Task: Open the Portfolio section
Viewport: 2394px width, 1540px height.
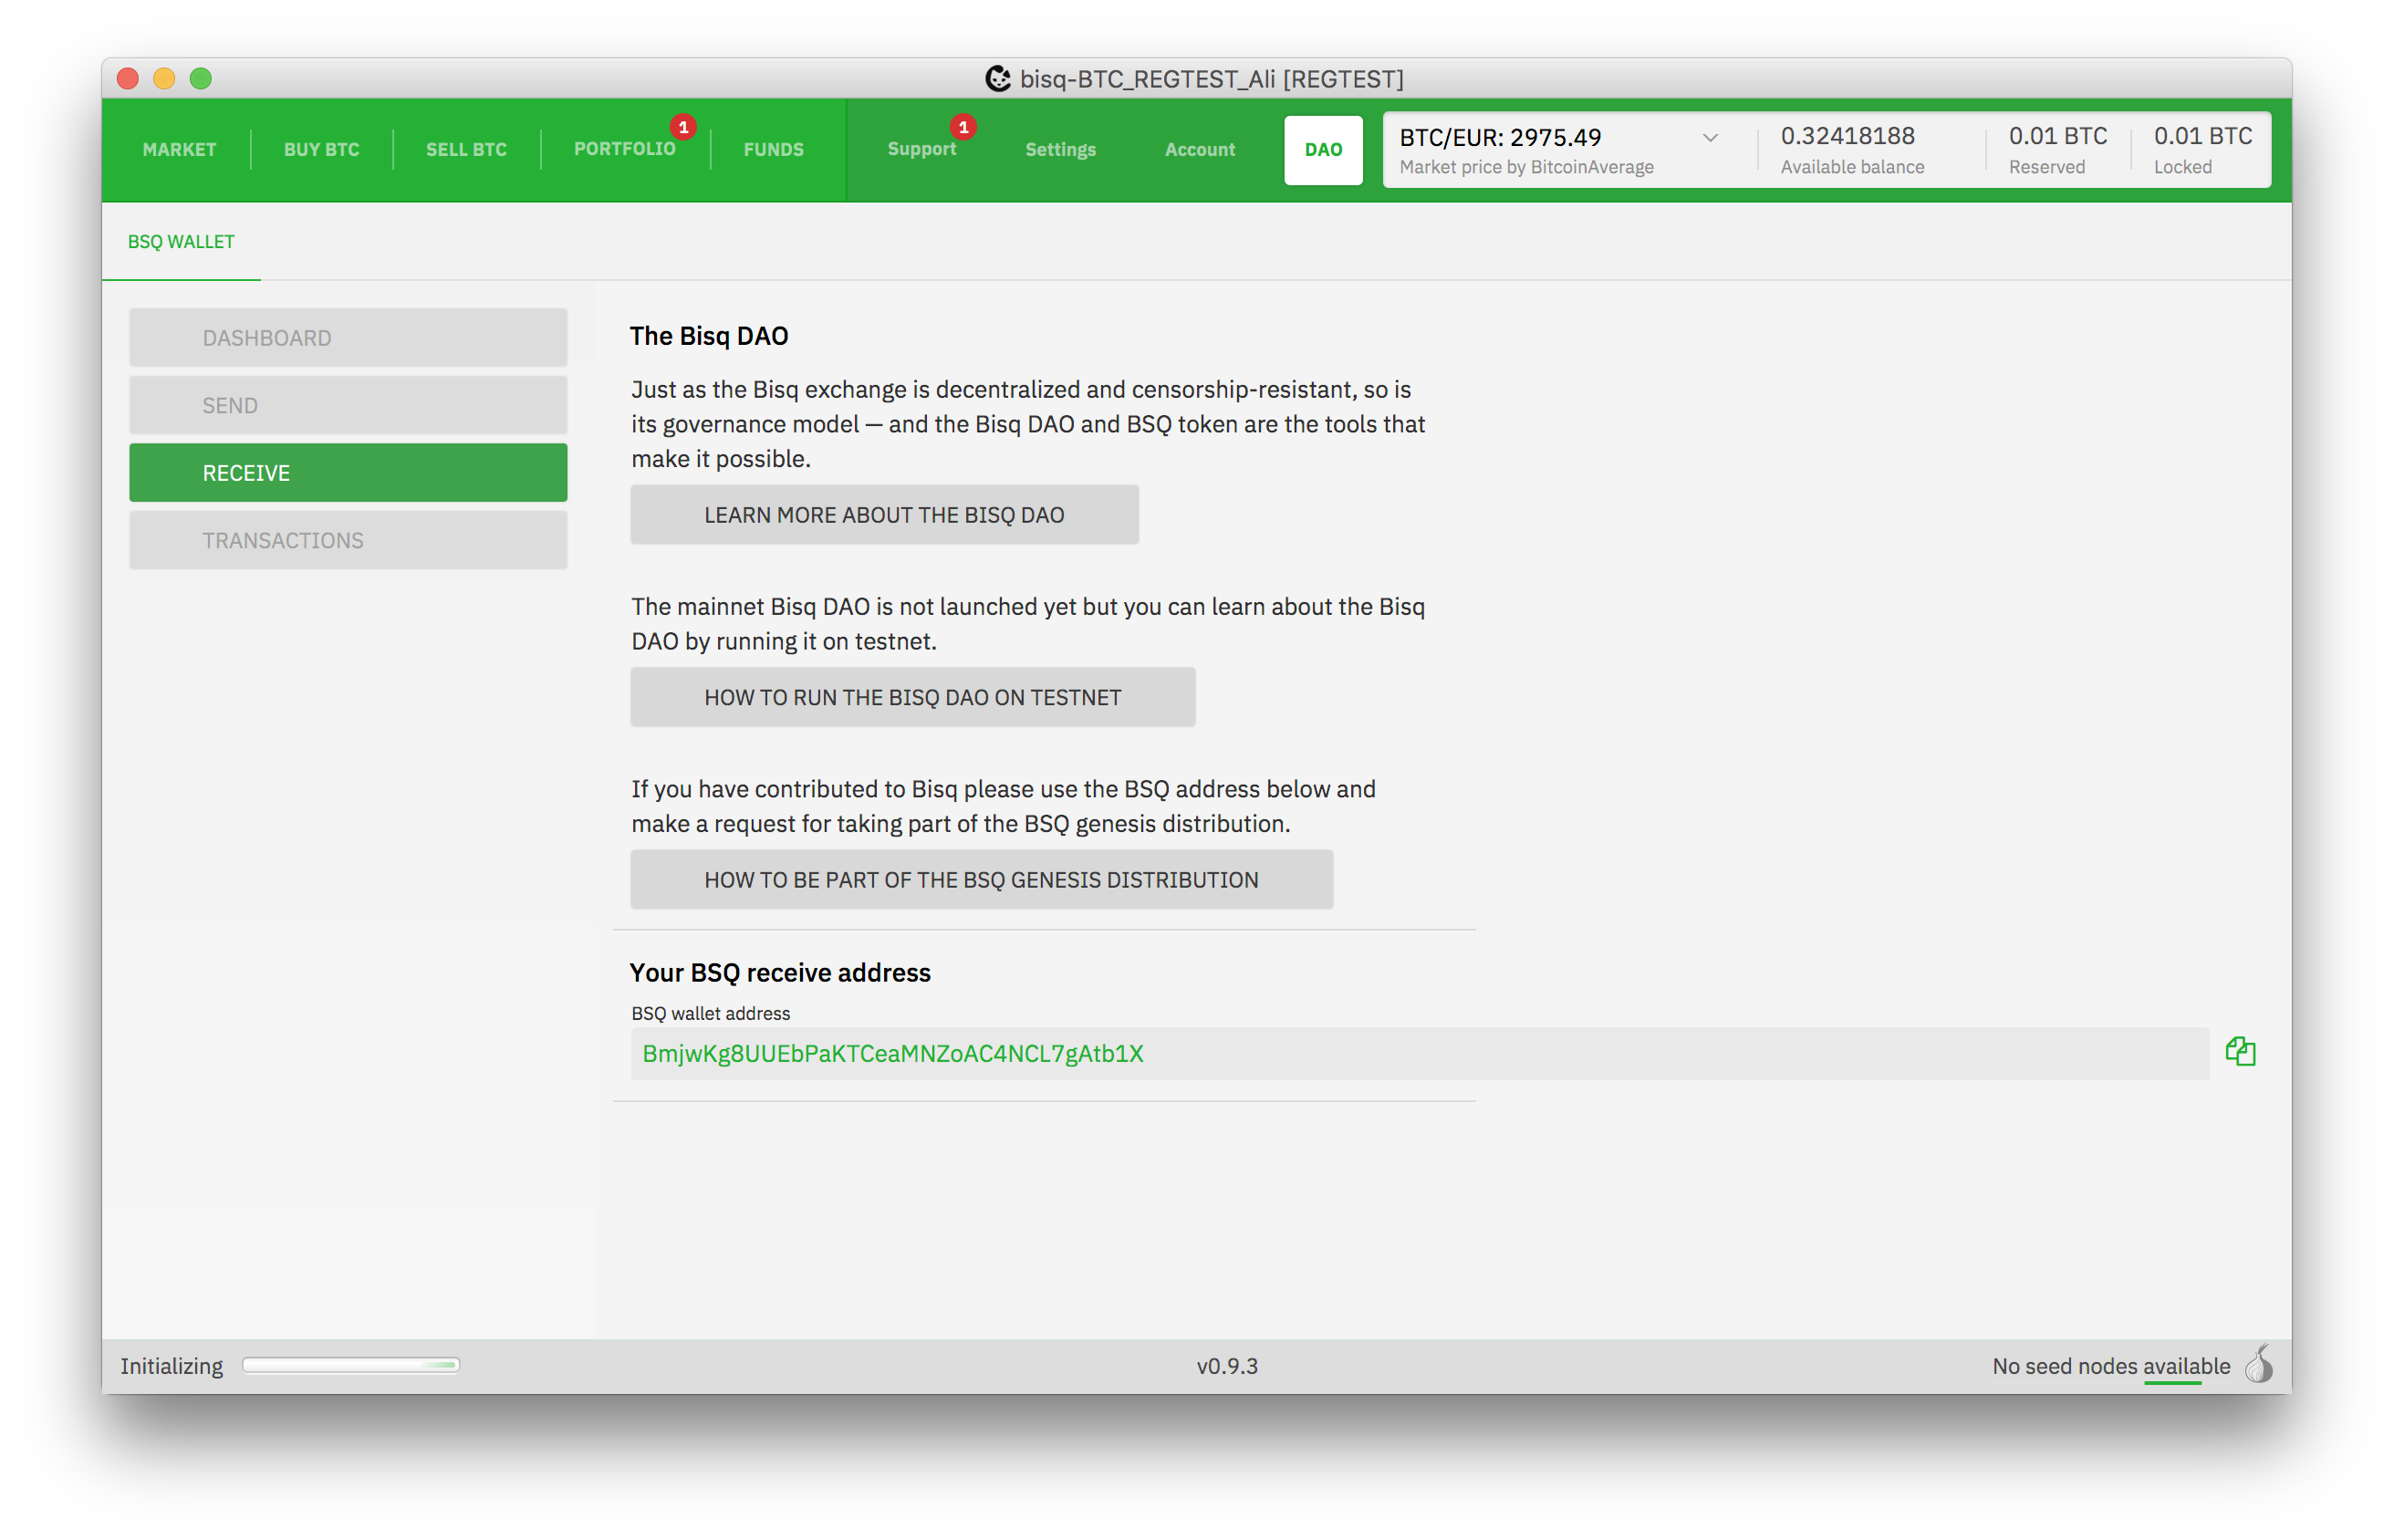Action: point(624,148)
